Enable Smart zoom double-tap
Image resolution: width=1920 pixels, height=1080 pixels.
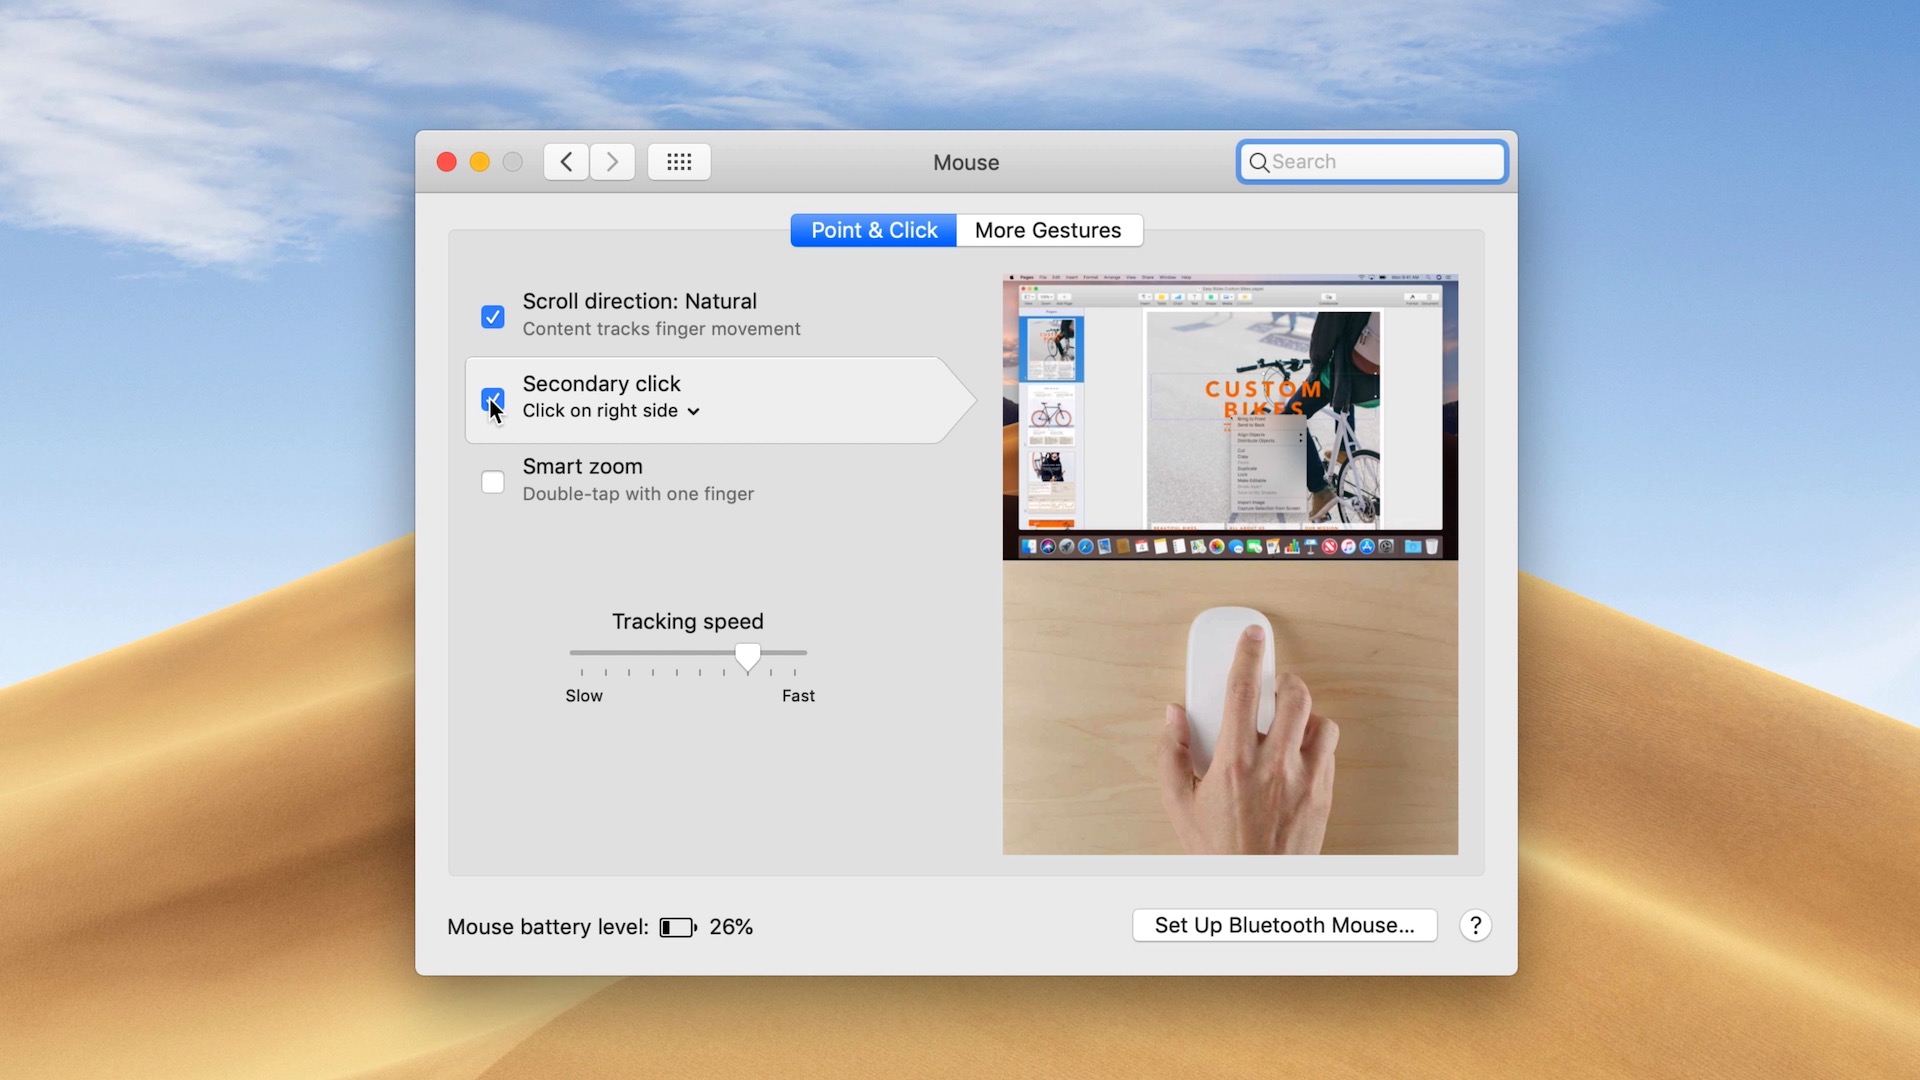click(x=492, y=481)
